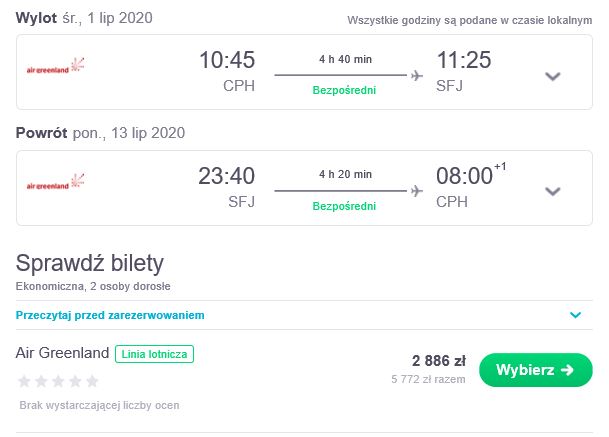Expand outbound flight details with chevron
Viewport: 609px width, 437px height.
tap(553, 76)
